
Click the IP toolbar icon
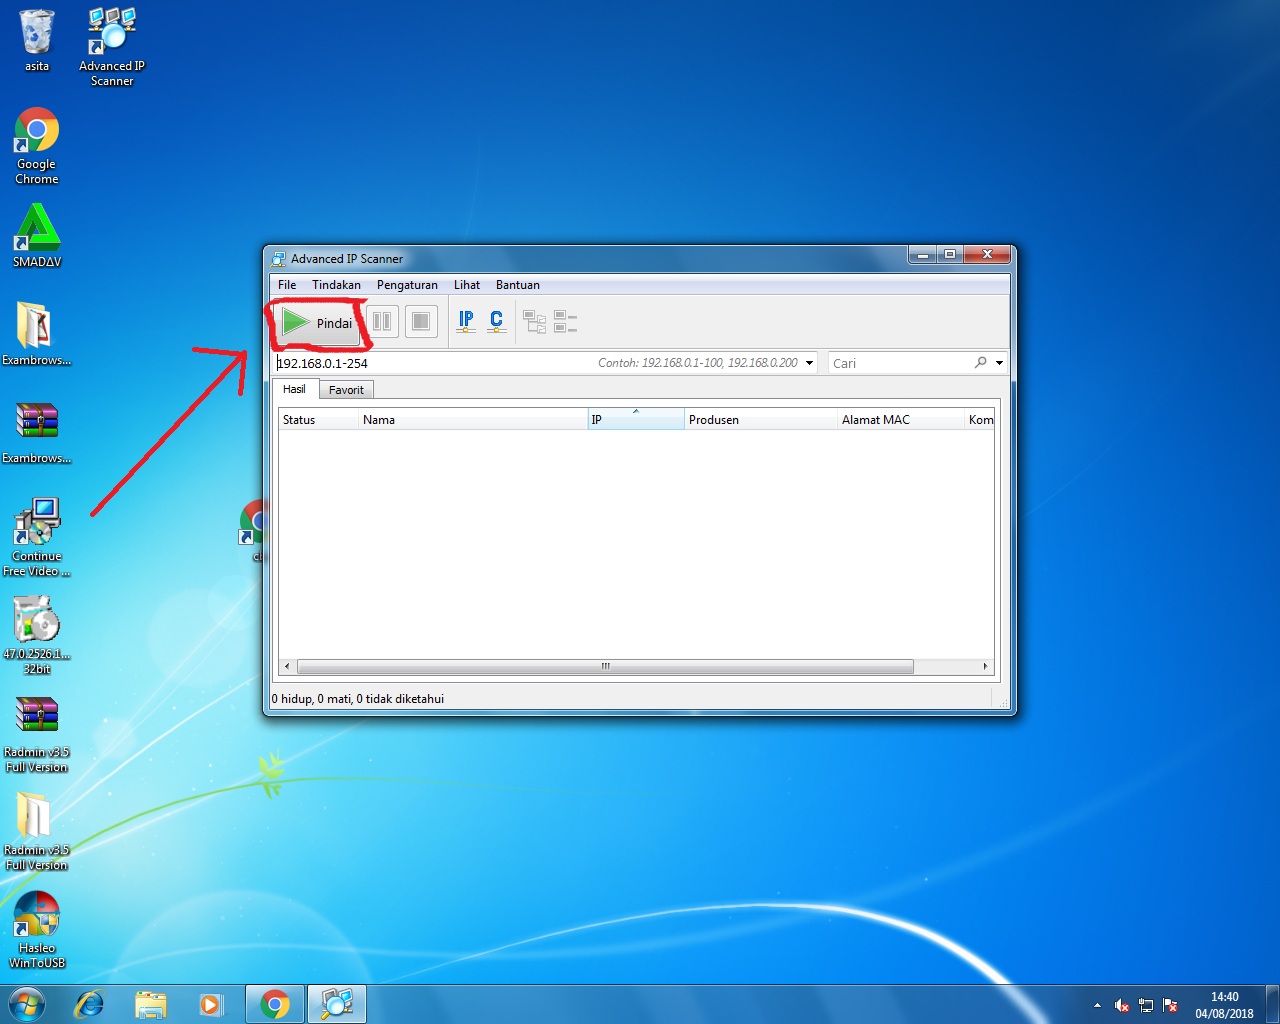coord(466,321)
